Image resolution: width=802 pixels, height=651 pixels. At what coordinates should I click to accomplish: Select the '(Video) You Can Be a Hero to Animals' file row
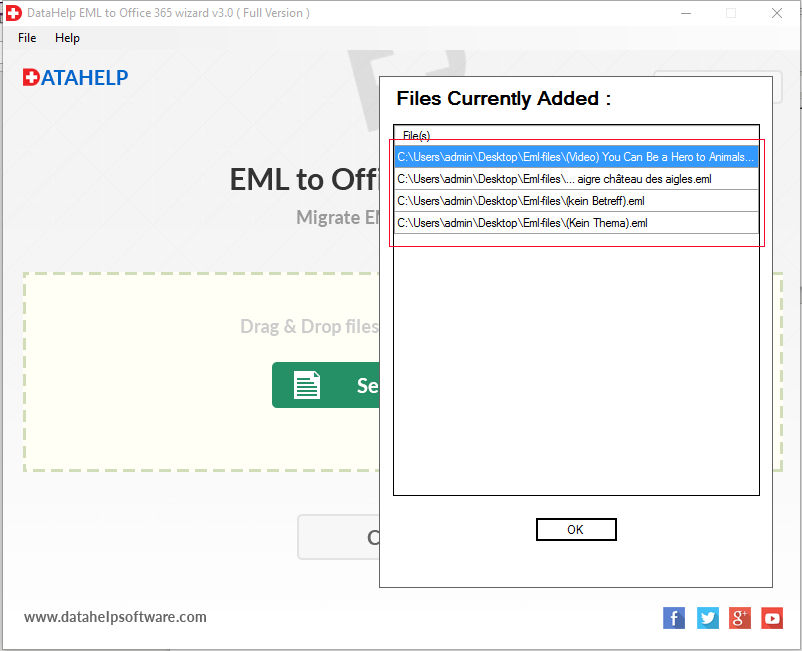tap(576, 157)
